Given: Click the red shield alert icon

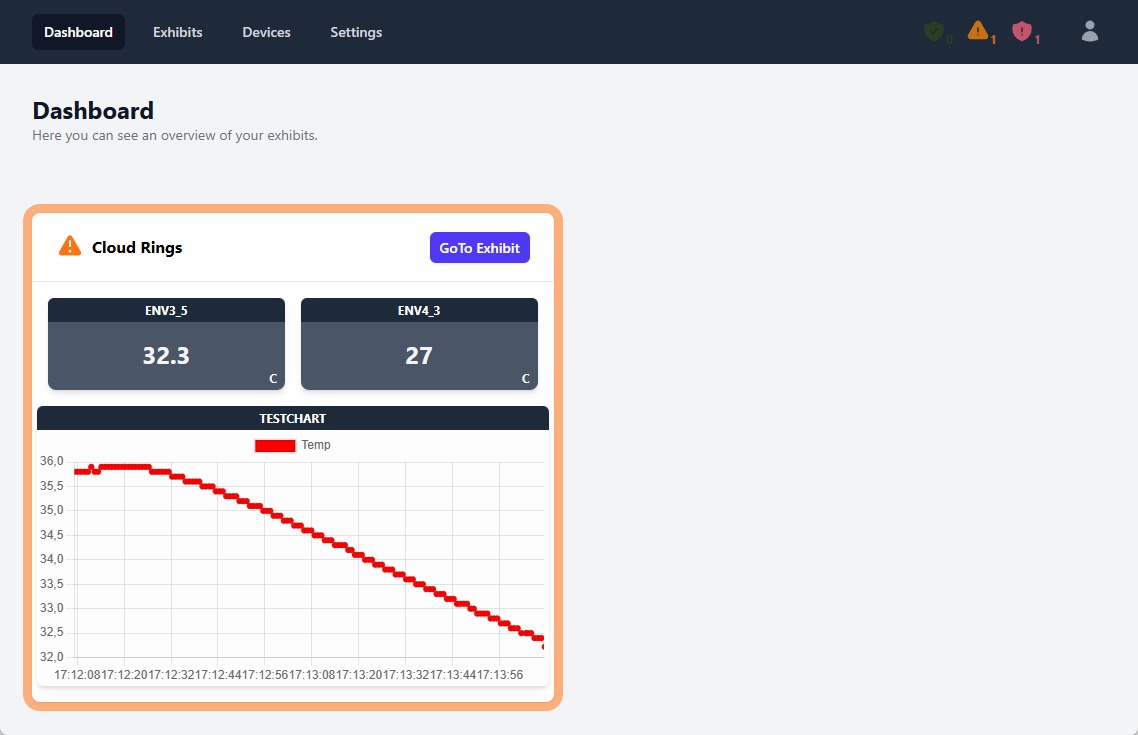Looking at the screenshot, I should tap(1022, 31).
